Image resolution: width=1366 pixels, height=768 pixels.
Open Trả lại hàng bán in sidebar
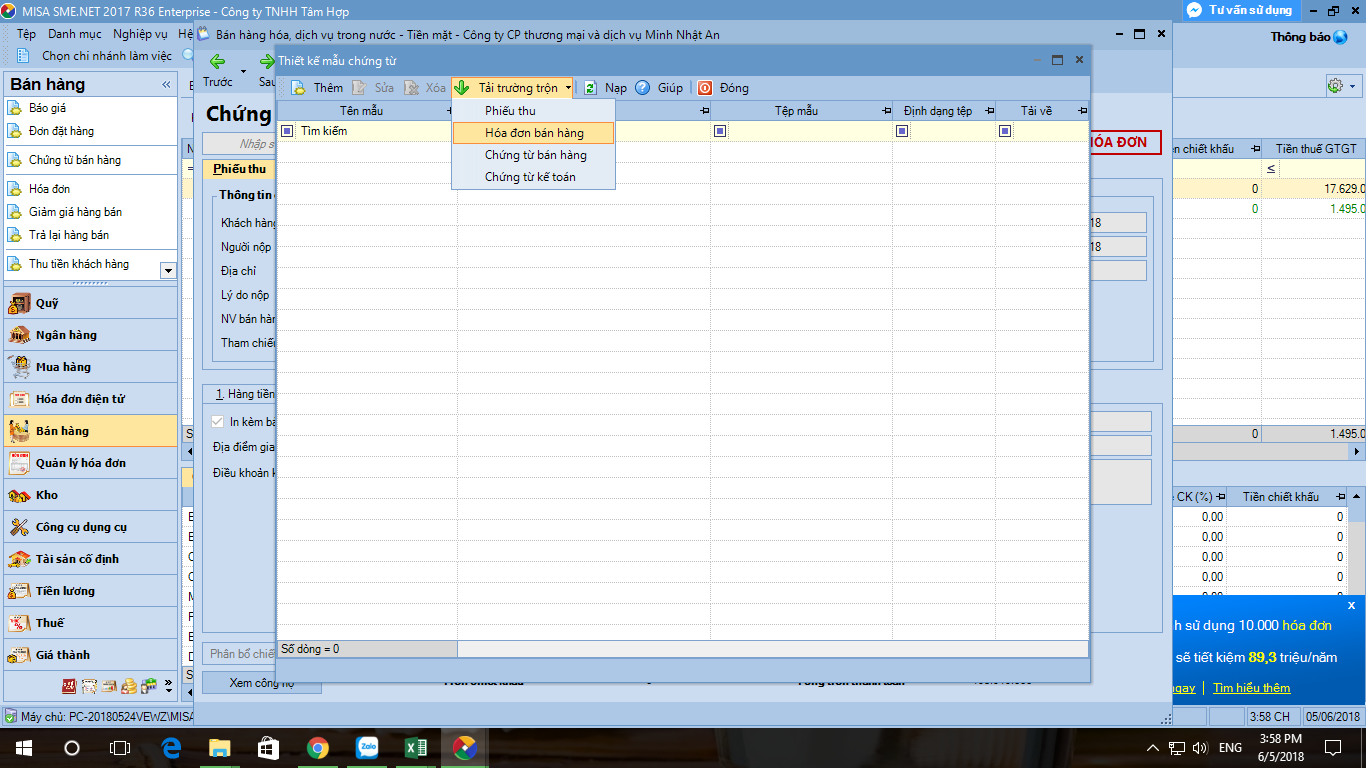69,235
